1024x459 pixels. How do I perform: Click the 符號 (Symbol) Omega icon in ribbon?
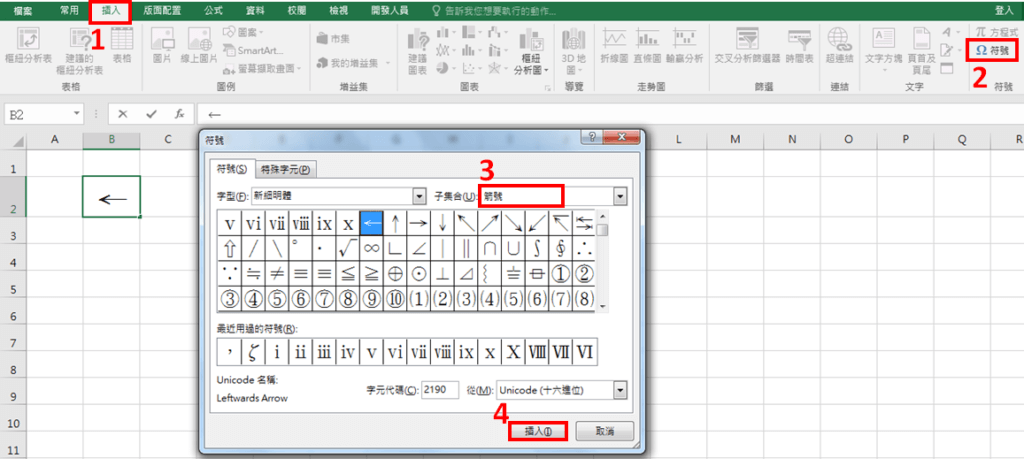(x=991, y=50)
